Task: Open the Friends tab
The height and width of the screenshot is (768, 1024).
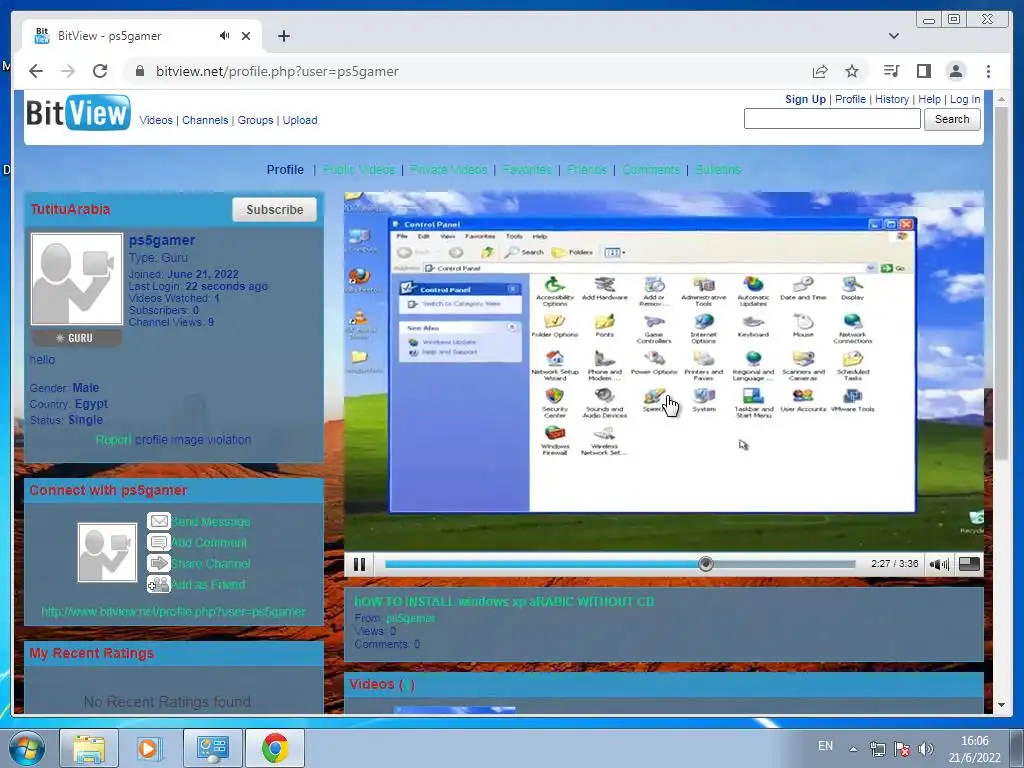Action: click(x=587, y=170)
